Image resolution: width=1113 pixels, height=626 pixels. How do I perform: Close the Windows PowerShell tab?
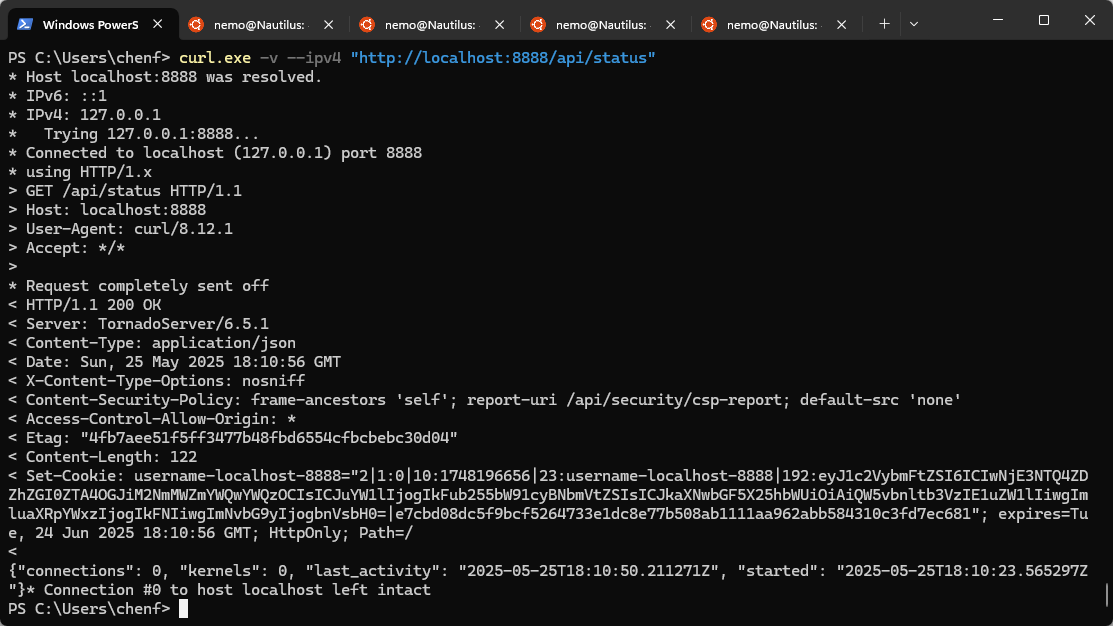point(158,24)
